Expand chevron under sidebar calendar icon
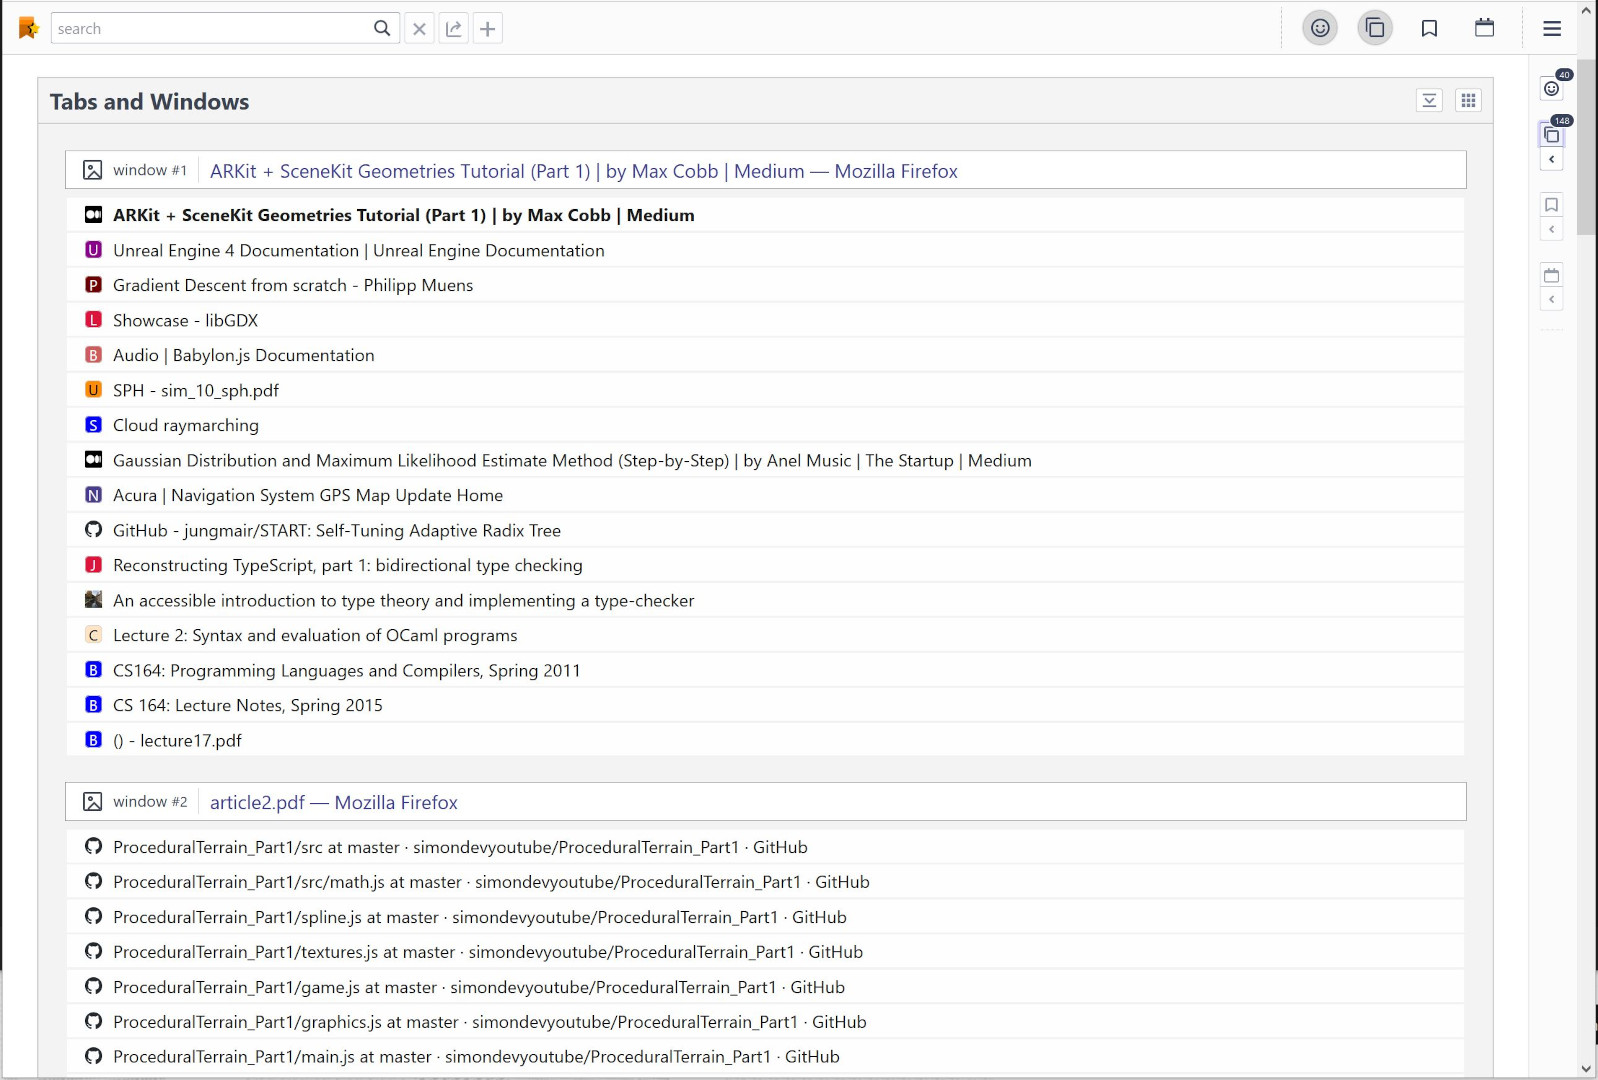 pyautogui.click(x=1552, y=300)
